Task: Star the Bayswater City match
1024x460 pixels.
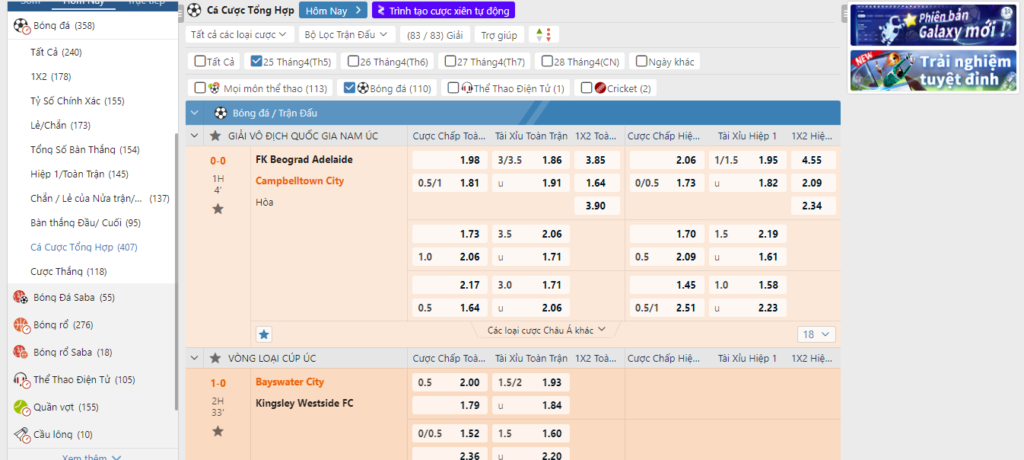Action: (218, 431)
